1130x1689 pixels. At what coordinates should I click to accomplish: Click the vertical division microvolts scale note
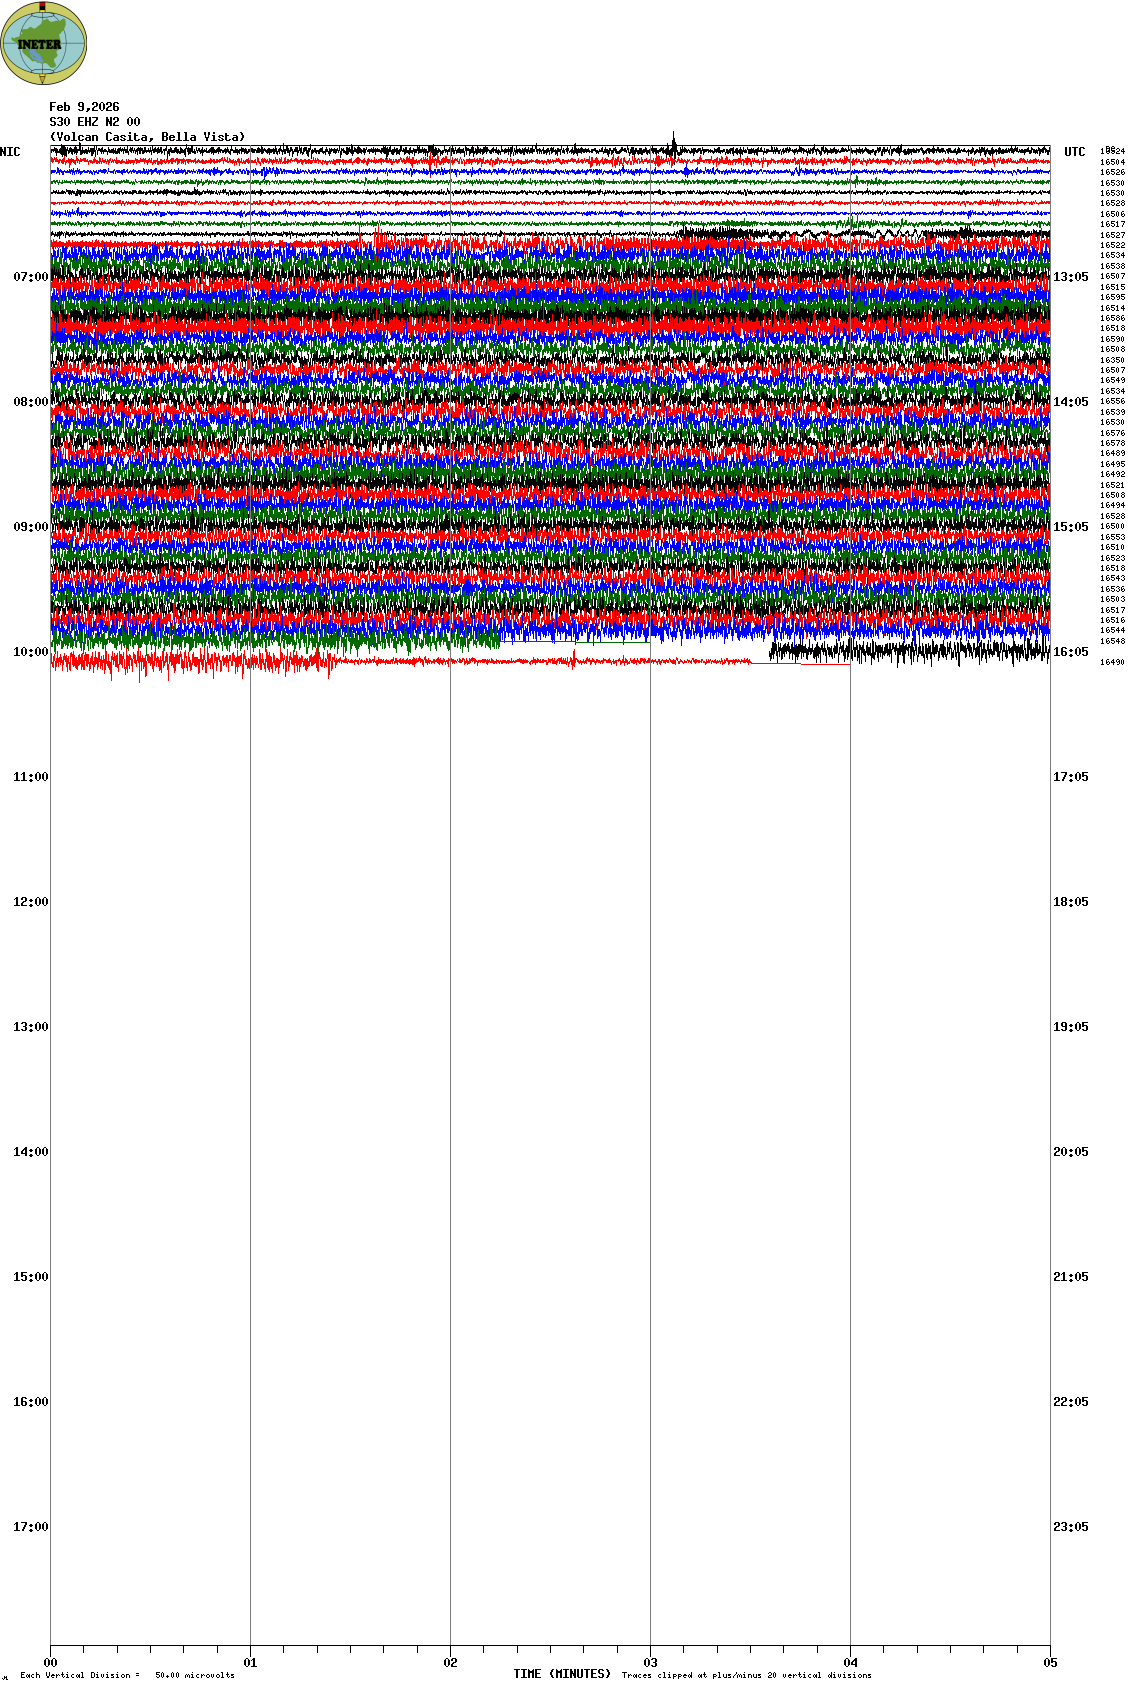127,1675
